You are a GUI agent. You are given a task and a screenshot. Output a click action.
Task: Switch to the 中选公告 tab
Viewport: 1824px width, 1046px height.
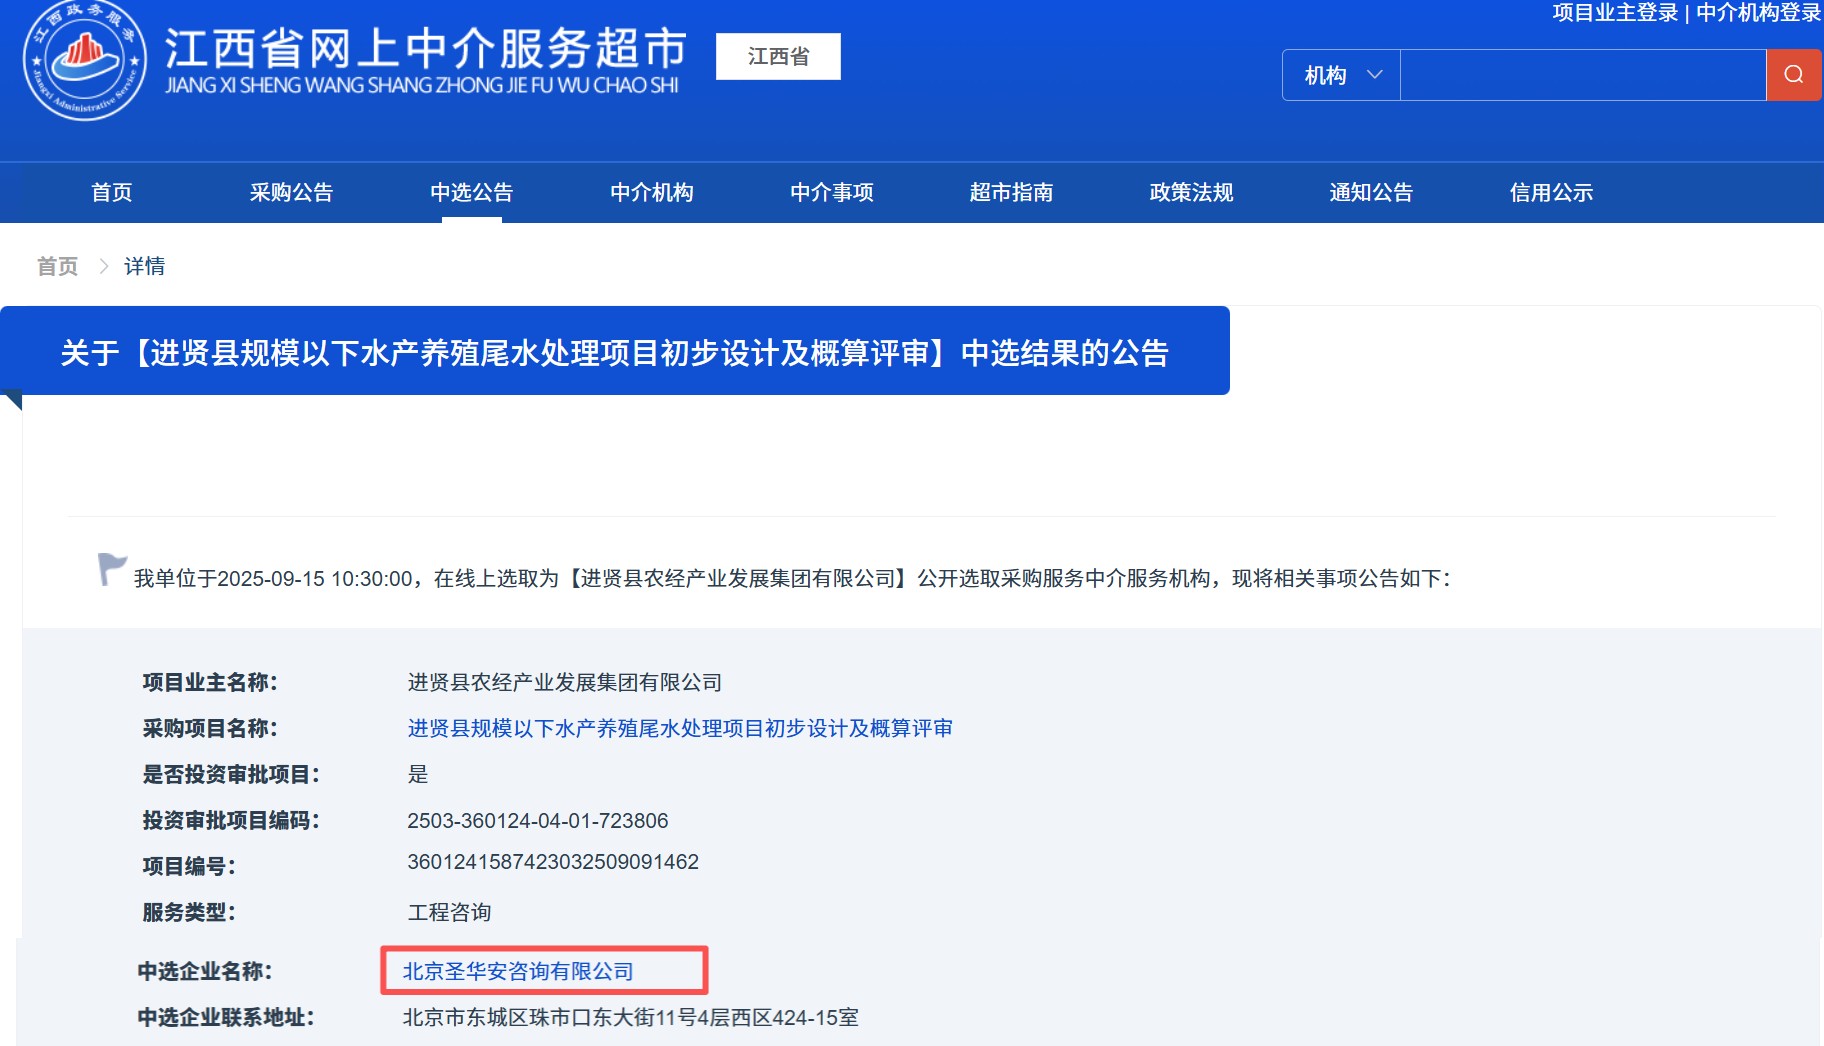[x=471, y=192]
